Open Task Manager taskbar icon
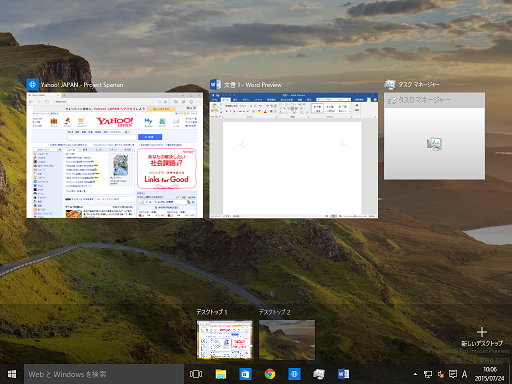The width and height of the screenshot is (512, 384). click(319, 374)
